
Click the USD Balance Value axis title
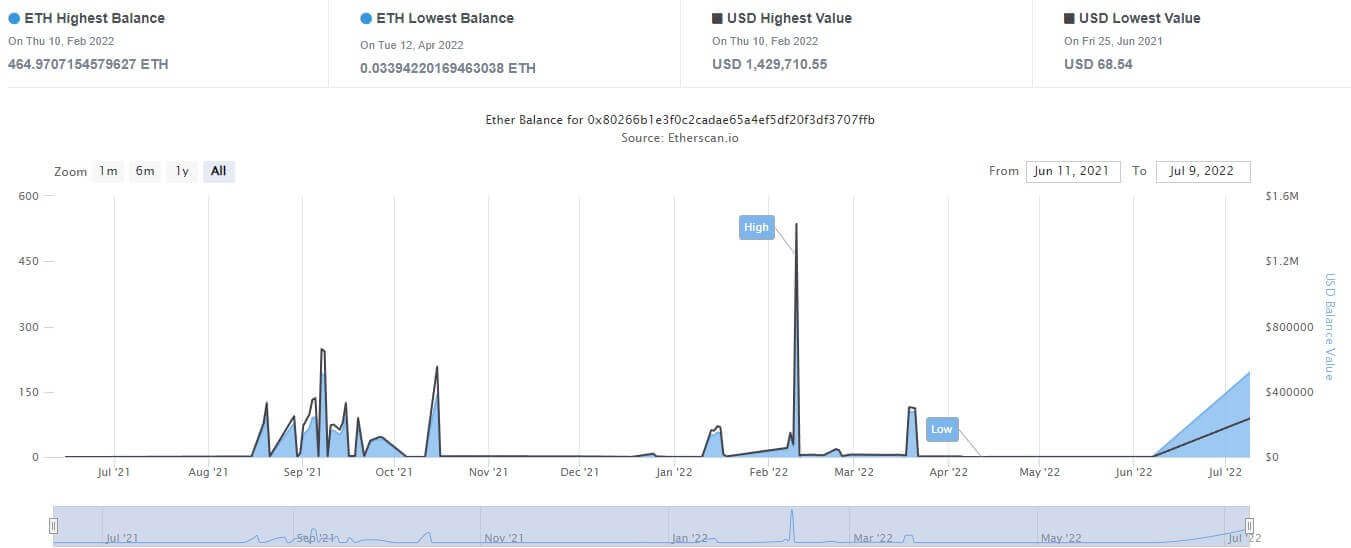[x=1330, y=326]
